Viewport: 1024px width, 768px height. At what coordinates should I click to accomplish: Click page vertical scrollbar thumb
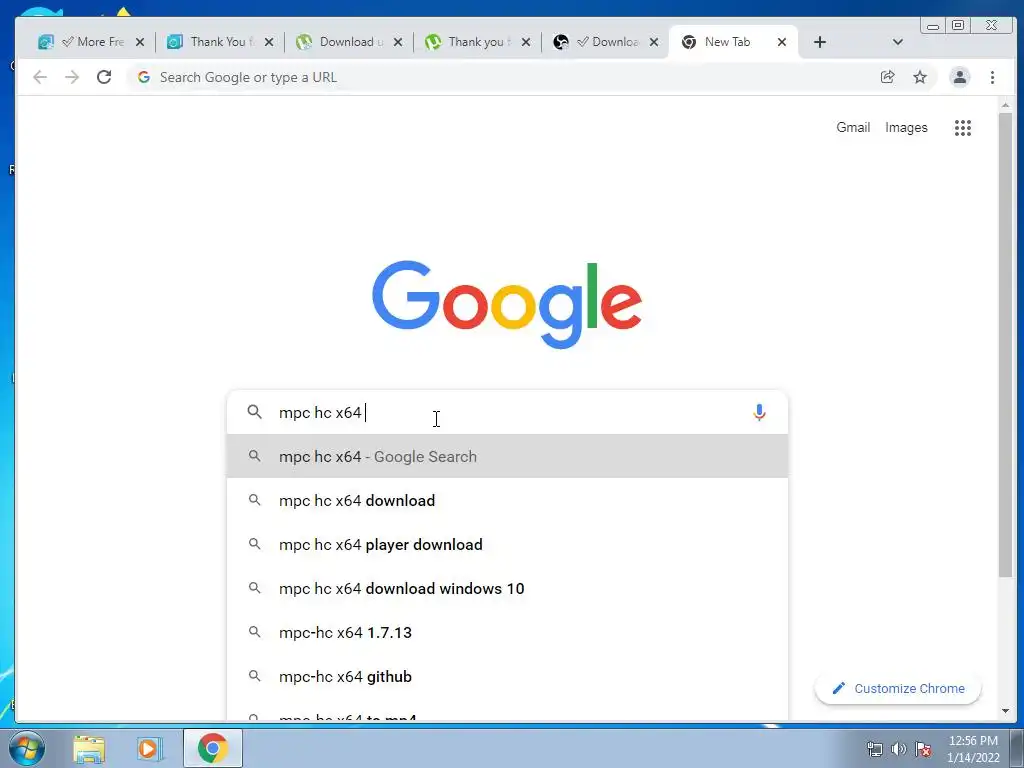pyautogui.click(x=1005, y=345)
